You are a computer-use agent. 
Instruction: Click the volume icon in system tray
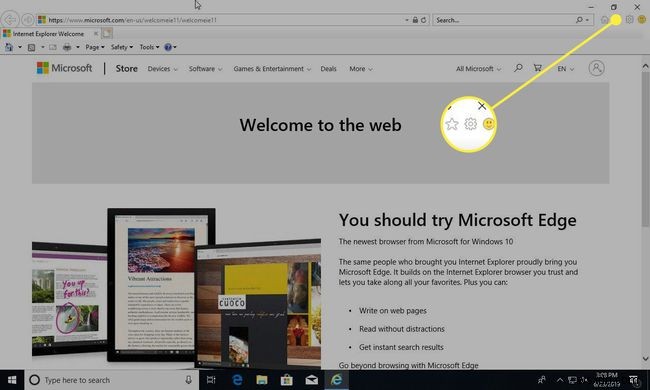(x=584, y=380)
